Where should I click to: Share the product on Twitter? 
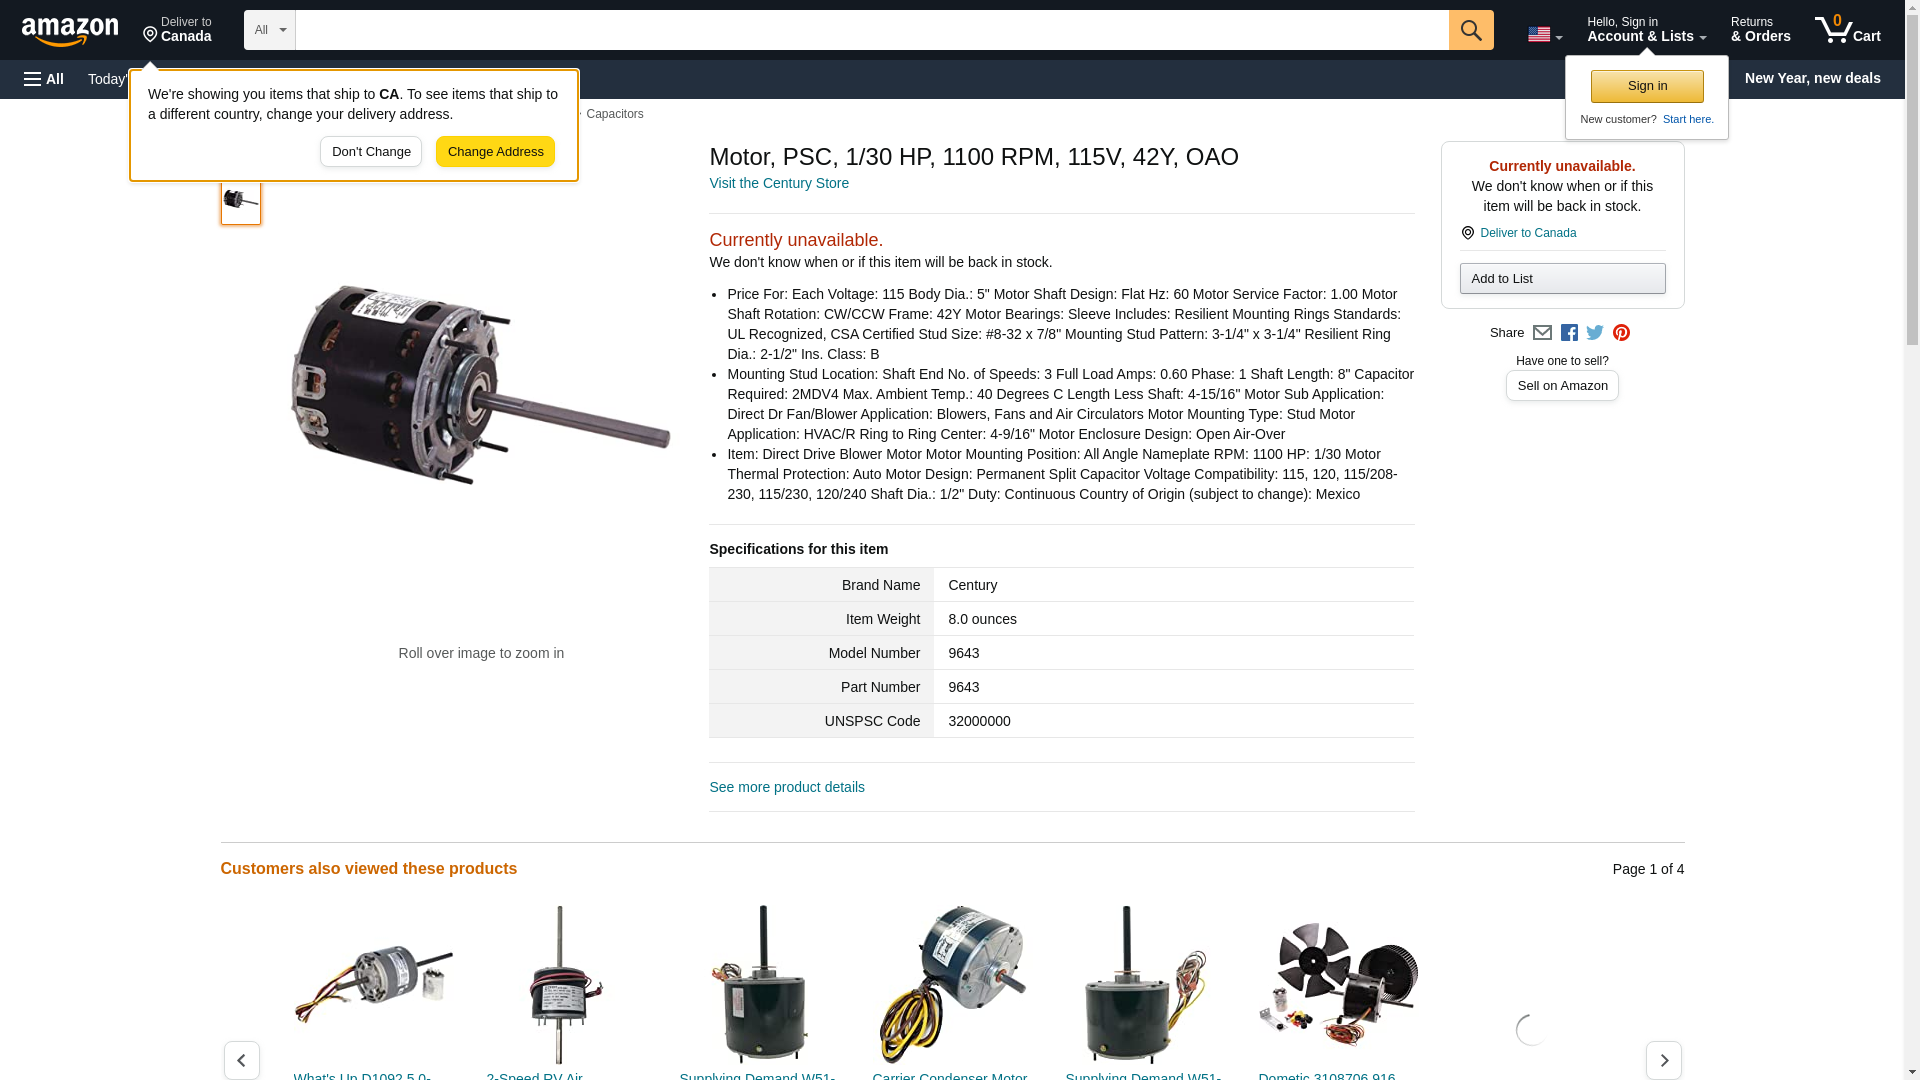(x=1595, y=333)
